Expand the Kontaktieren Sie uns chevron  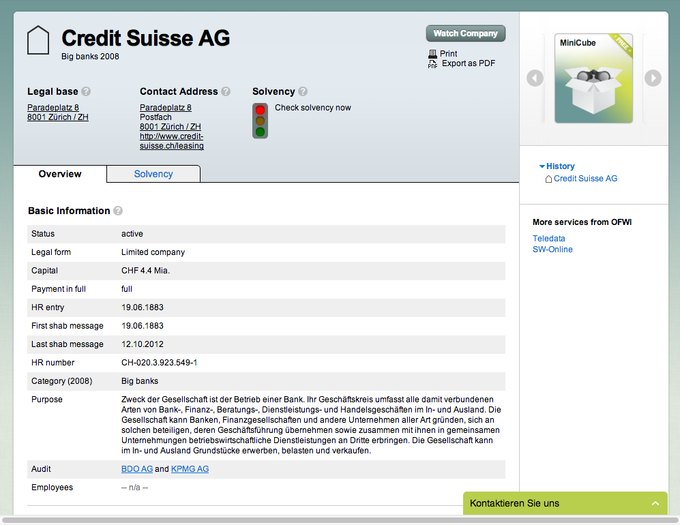[x=655, y=503]
